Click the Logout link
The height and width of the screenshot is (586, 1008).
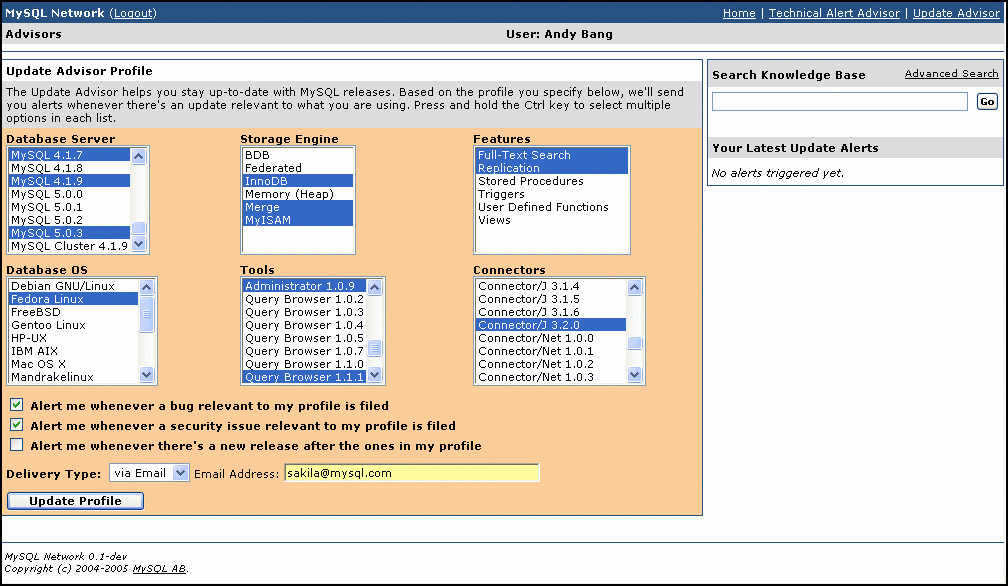(134, 13)
